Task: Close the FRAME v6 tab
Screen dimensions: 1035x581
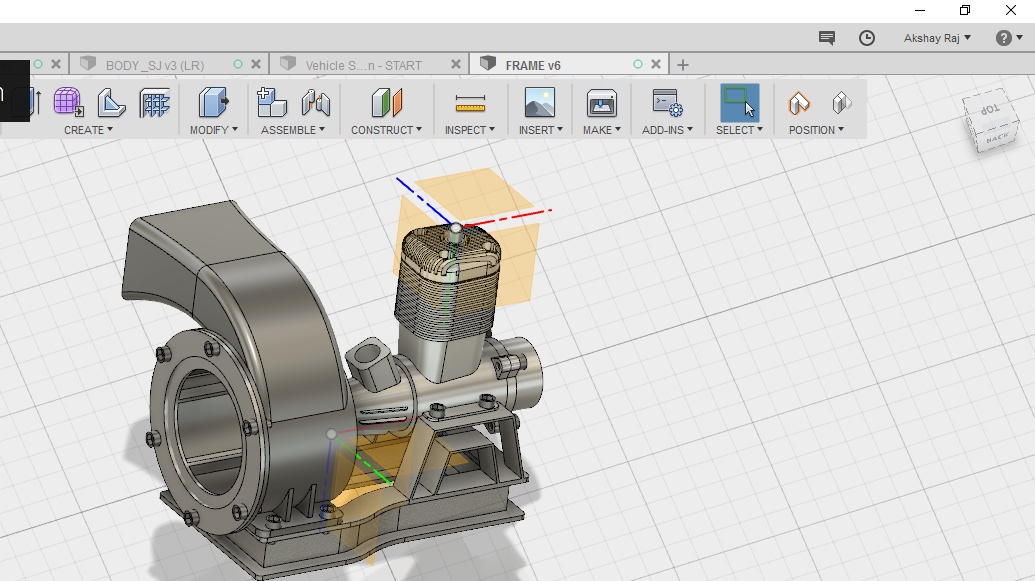Action: point(656,64)
